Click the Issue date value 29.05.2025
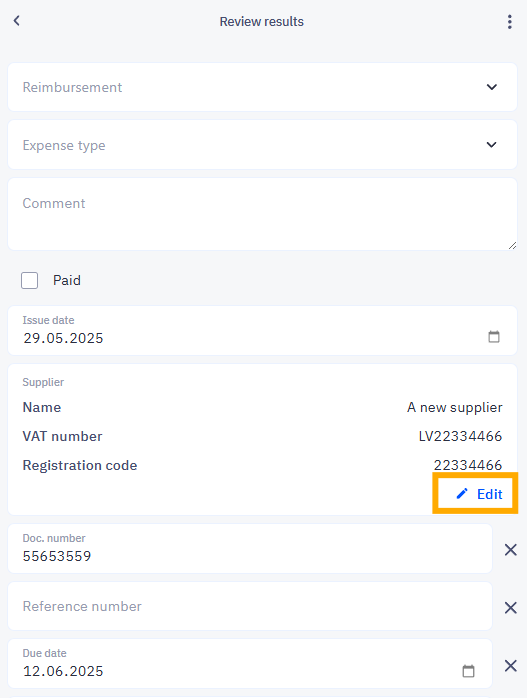Image resolution: width=527 pixels, height=698 pixels. coord(63,338)
